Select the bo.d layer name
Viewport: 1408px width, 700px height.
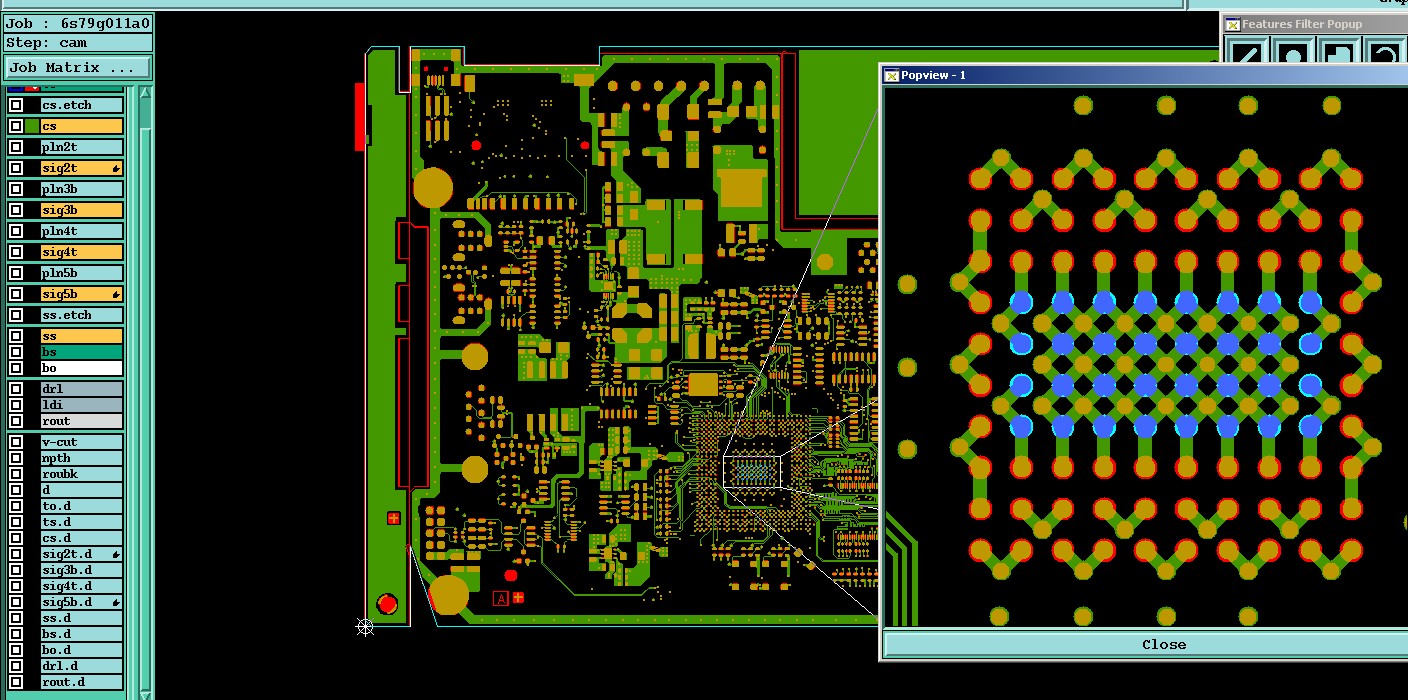click(x=82, y=650)
